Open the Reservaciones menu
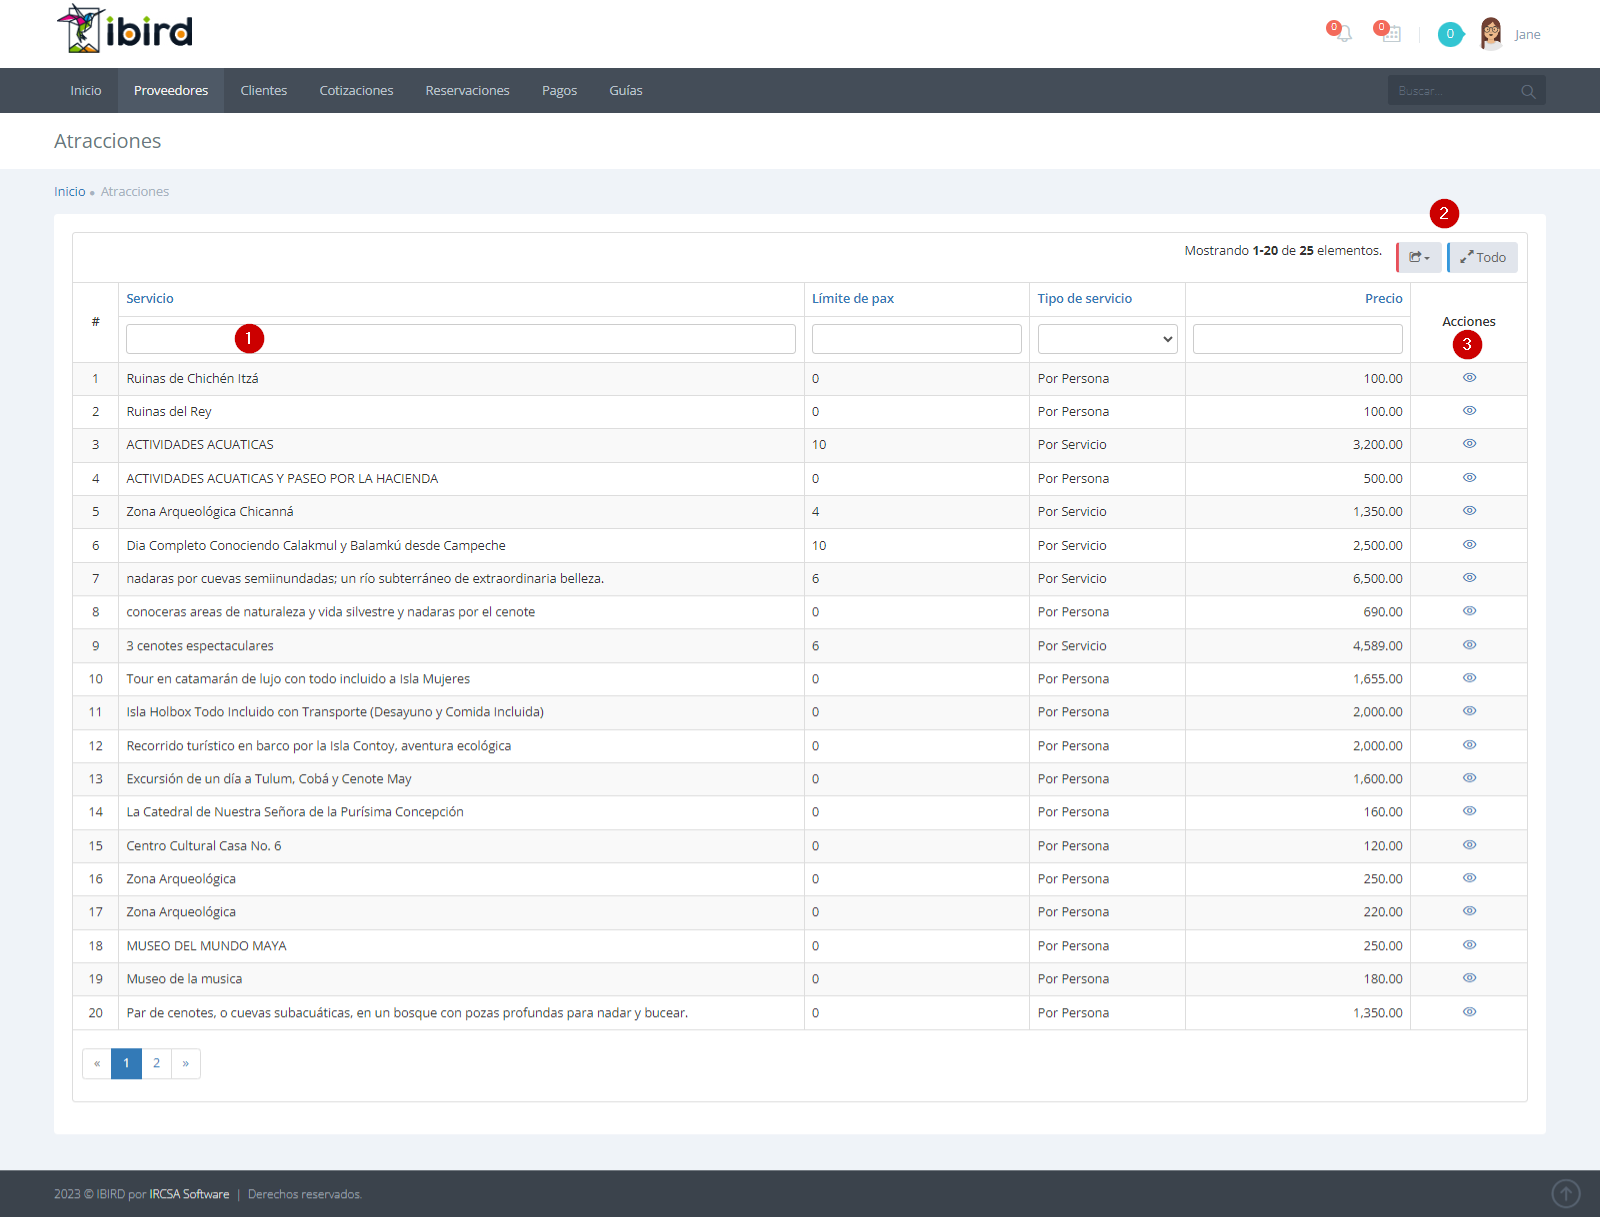Screen dimensions: 1600x1217 (x=467, y=91)
